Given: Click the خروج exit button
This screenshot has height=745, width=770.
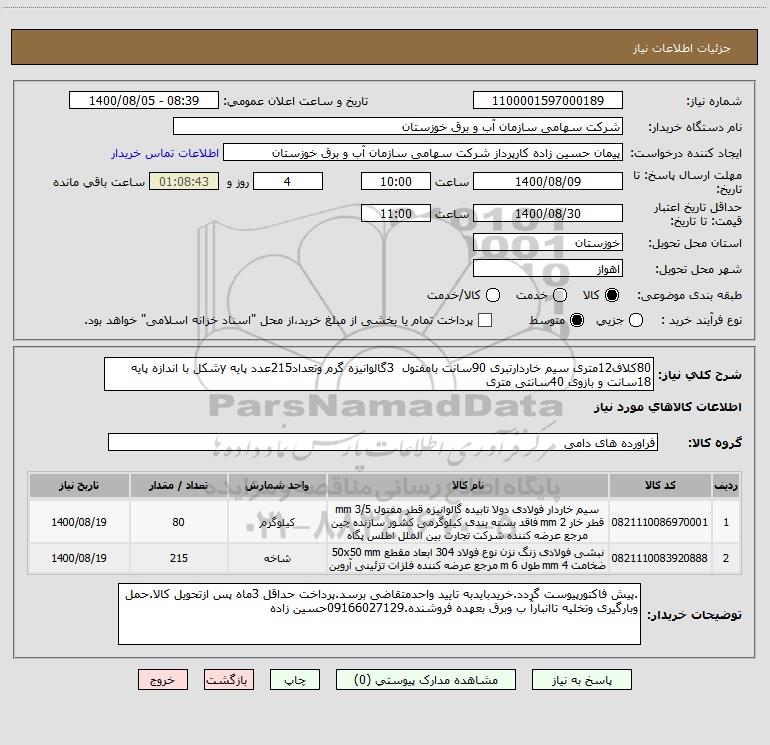Looking at the screenshot, I should pos(163,680).
